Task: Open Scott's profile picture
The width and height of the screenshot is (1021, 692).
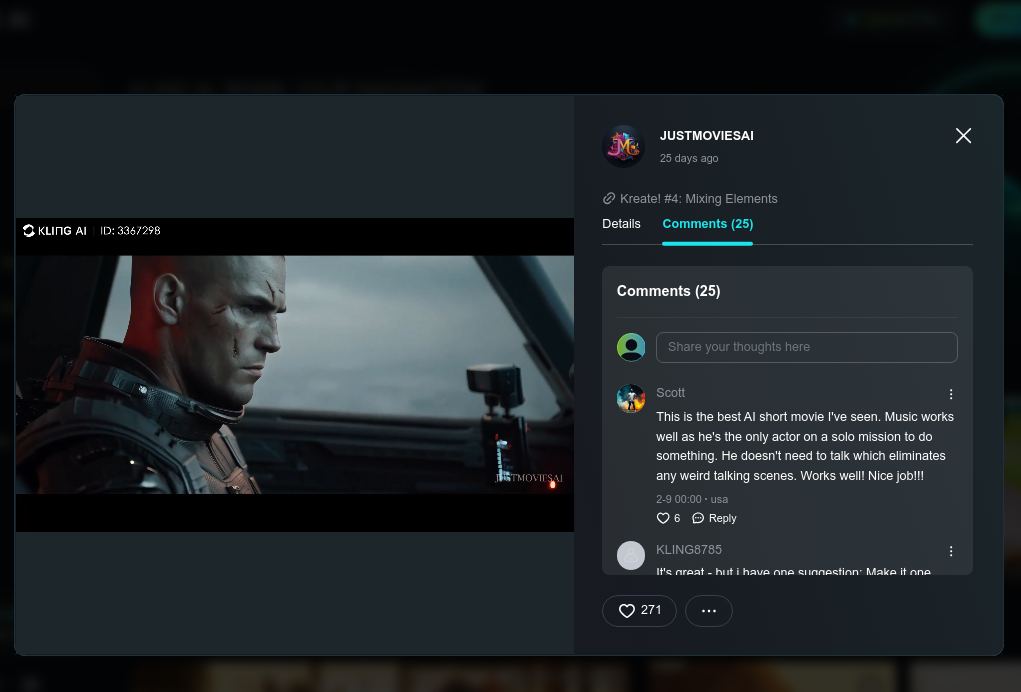Action: (x=631, y=398)
